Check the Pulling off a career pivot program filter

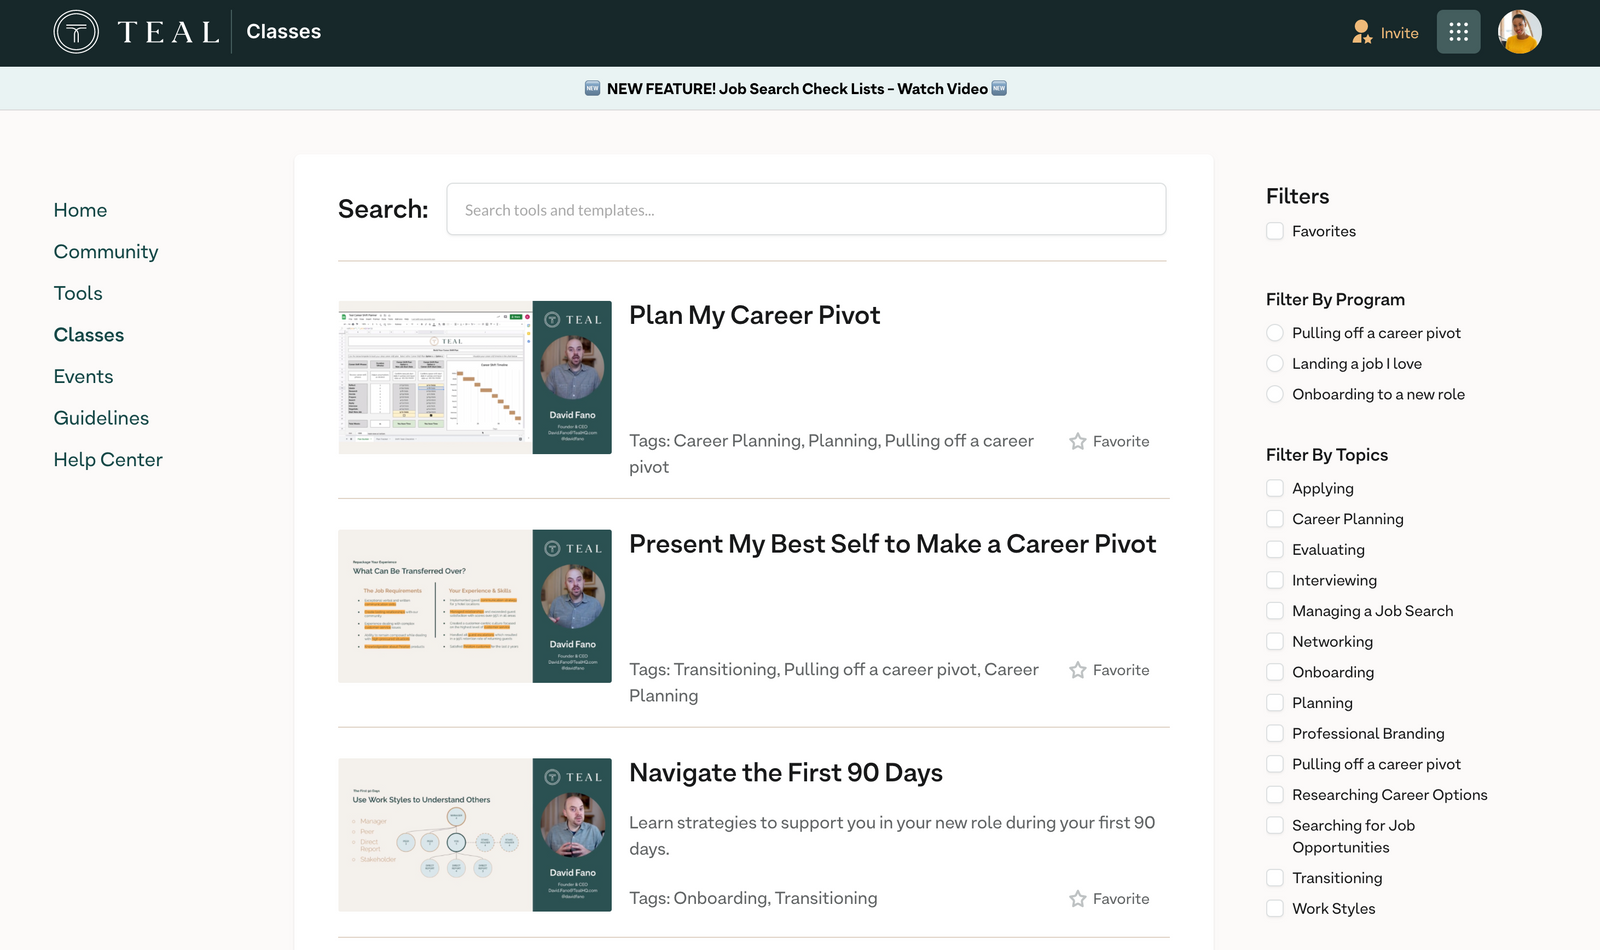1275,332
